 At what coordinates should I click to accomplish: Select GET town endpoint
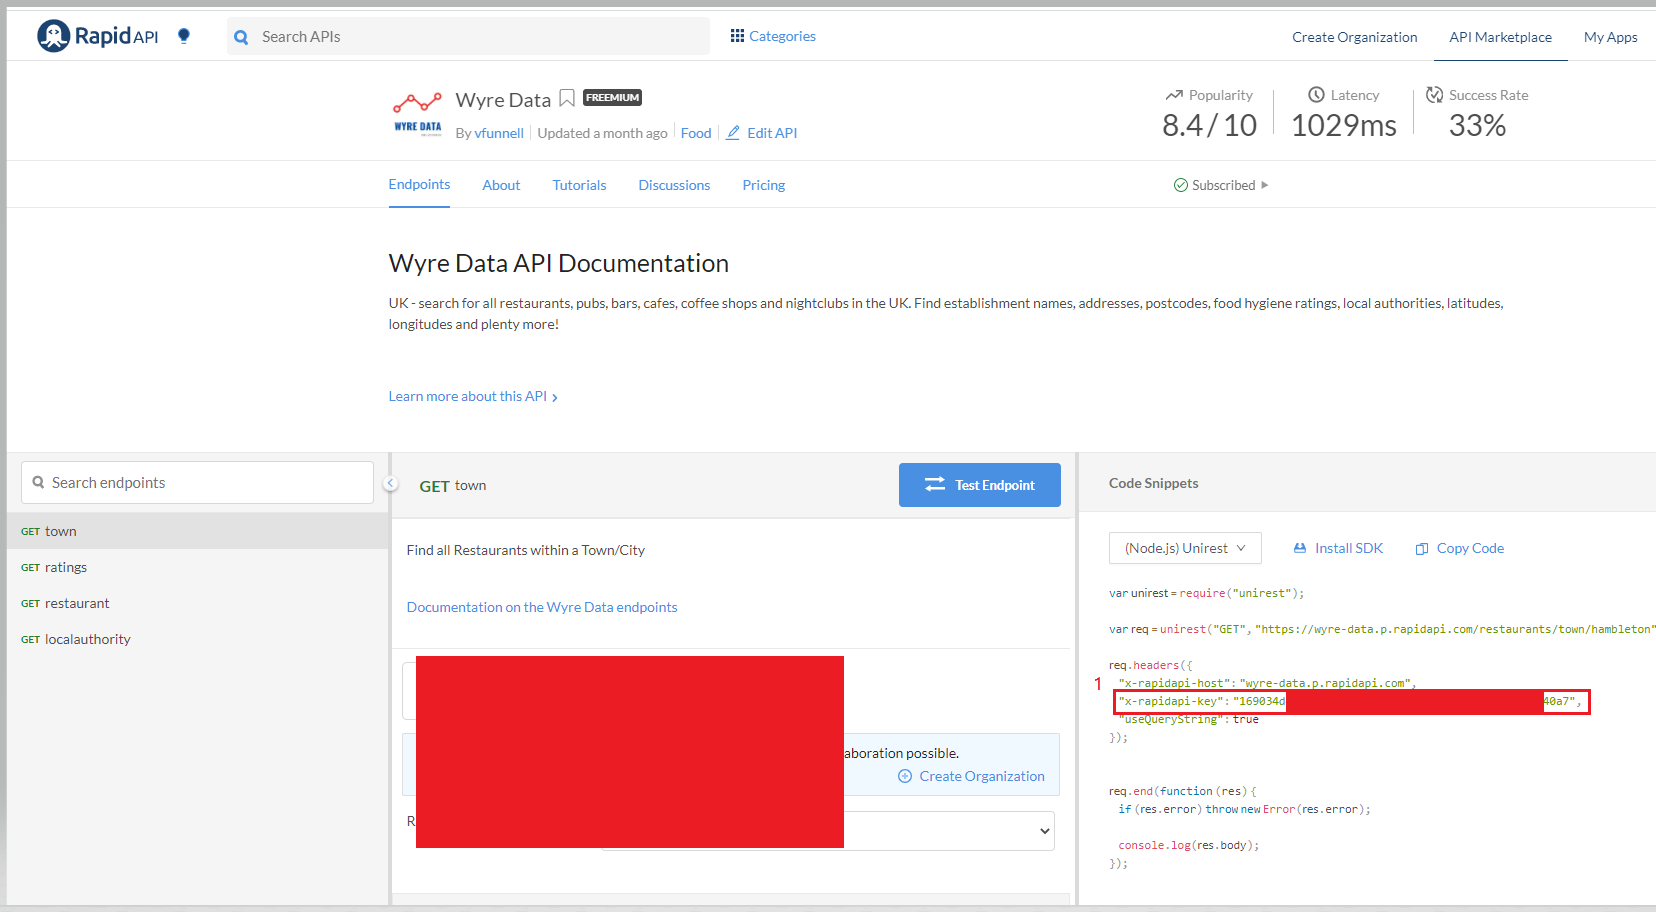[197, 531]
